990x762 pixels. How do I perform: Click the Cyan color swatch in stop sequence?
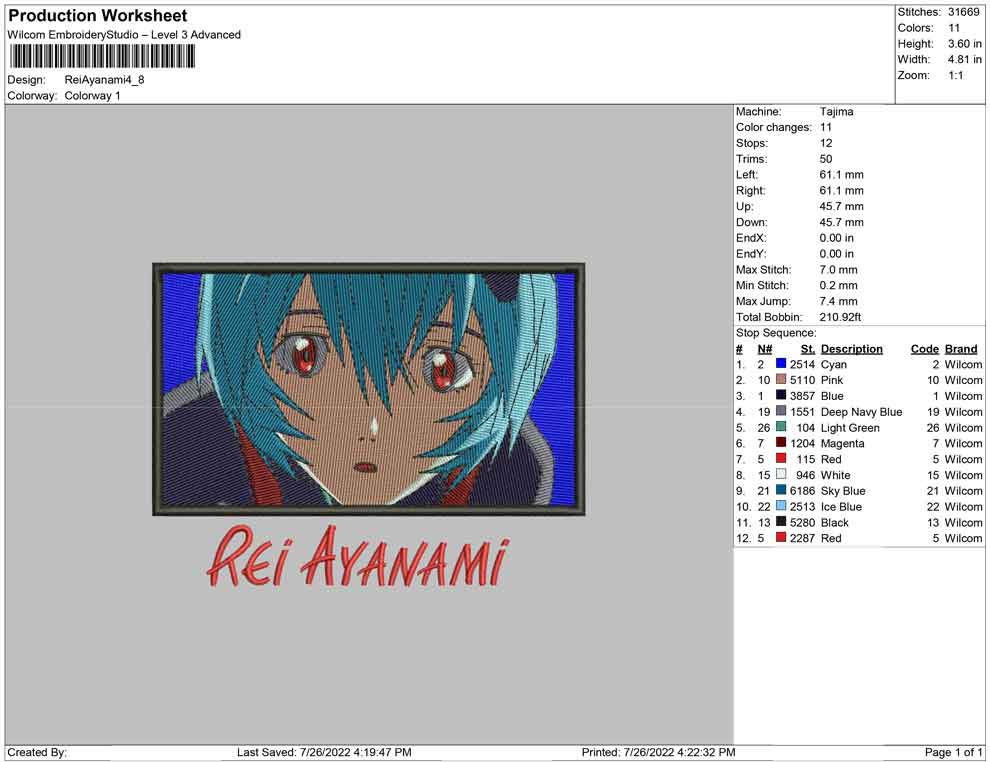click(x=781, y=365)
